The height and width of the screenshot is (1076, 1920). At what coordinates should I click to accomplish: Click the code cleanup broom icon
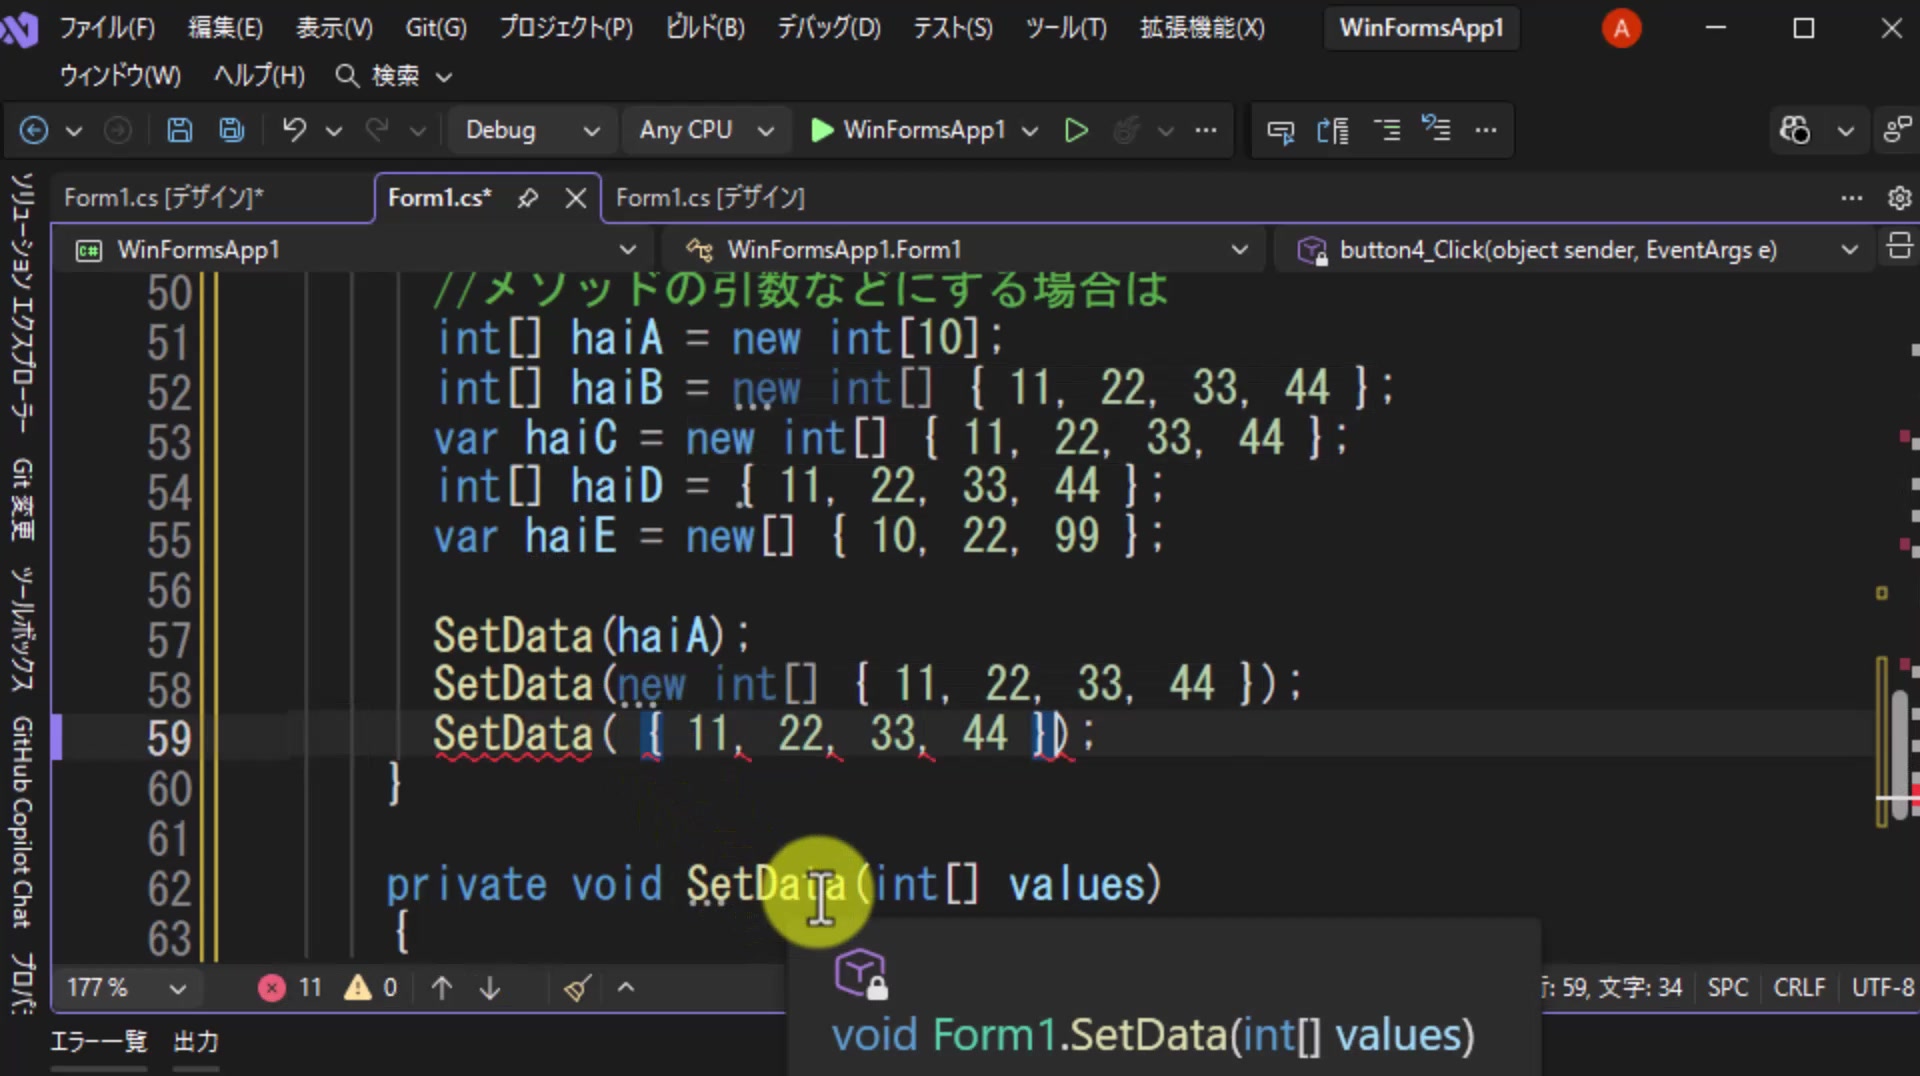point(577,988)
